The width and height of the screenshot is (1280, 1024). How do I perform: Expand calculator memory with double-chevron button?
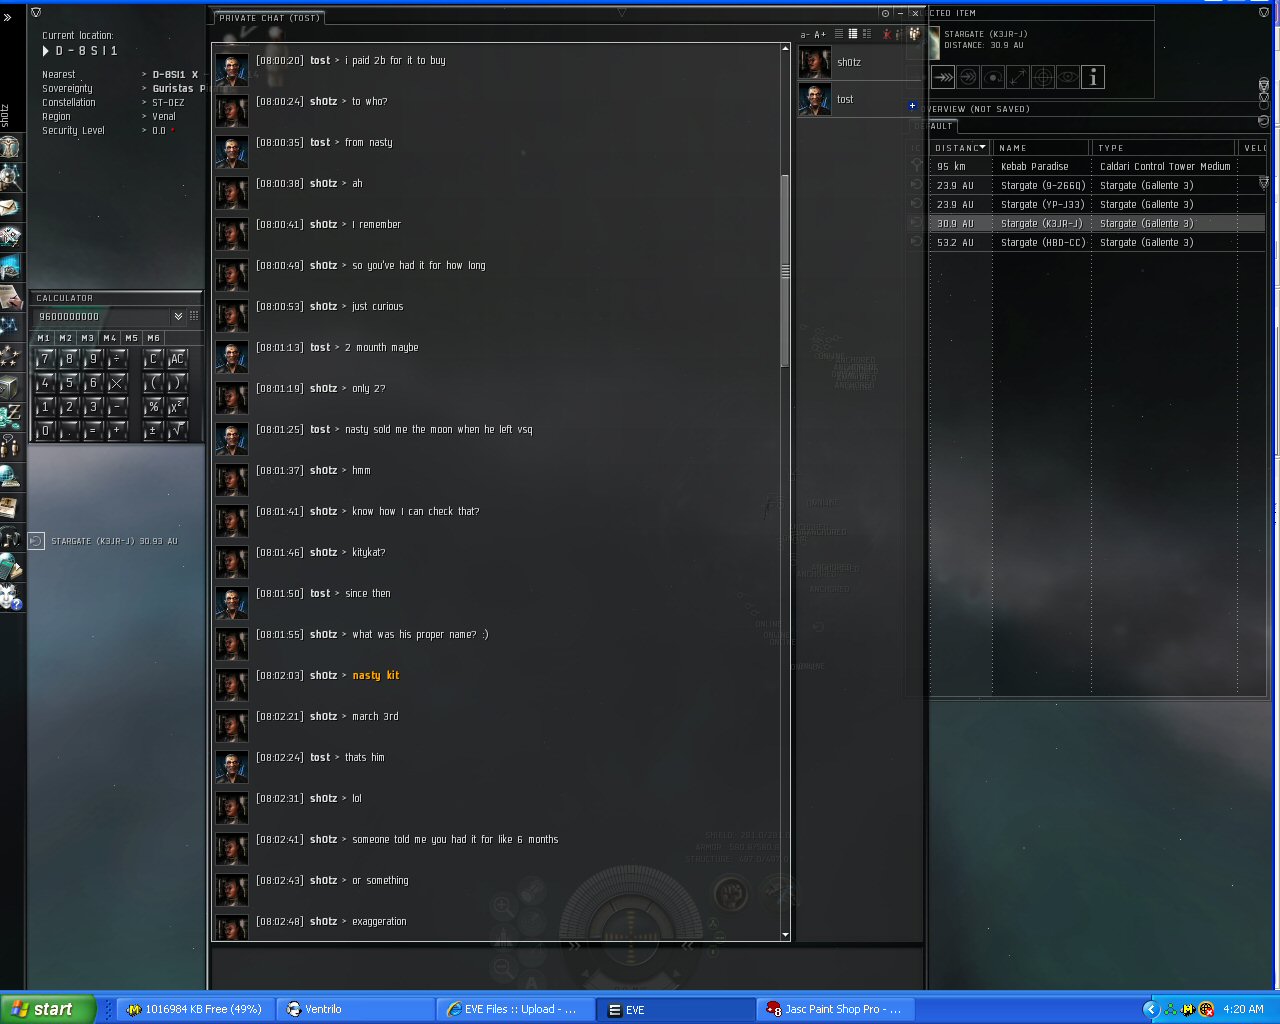click(x=178, y=316)
